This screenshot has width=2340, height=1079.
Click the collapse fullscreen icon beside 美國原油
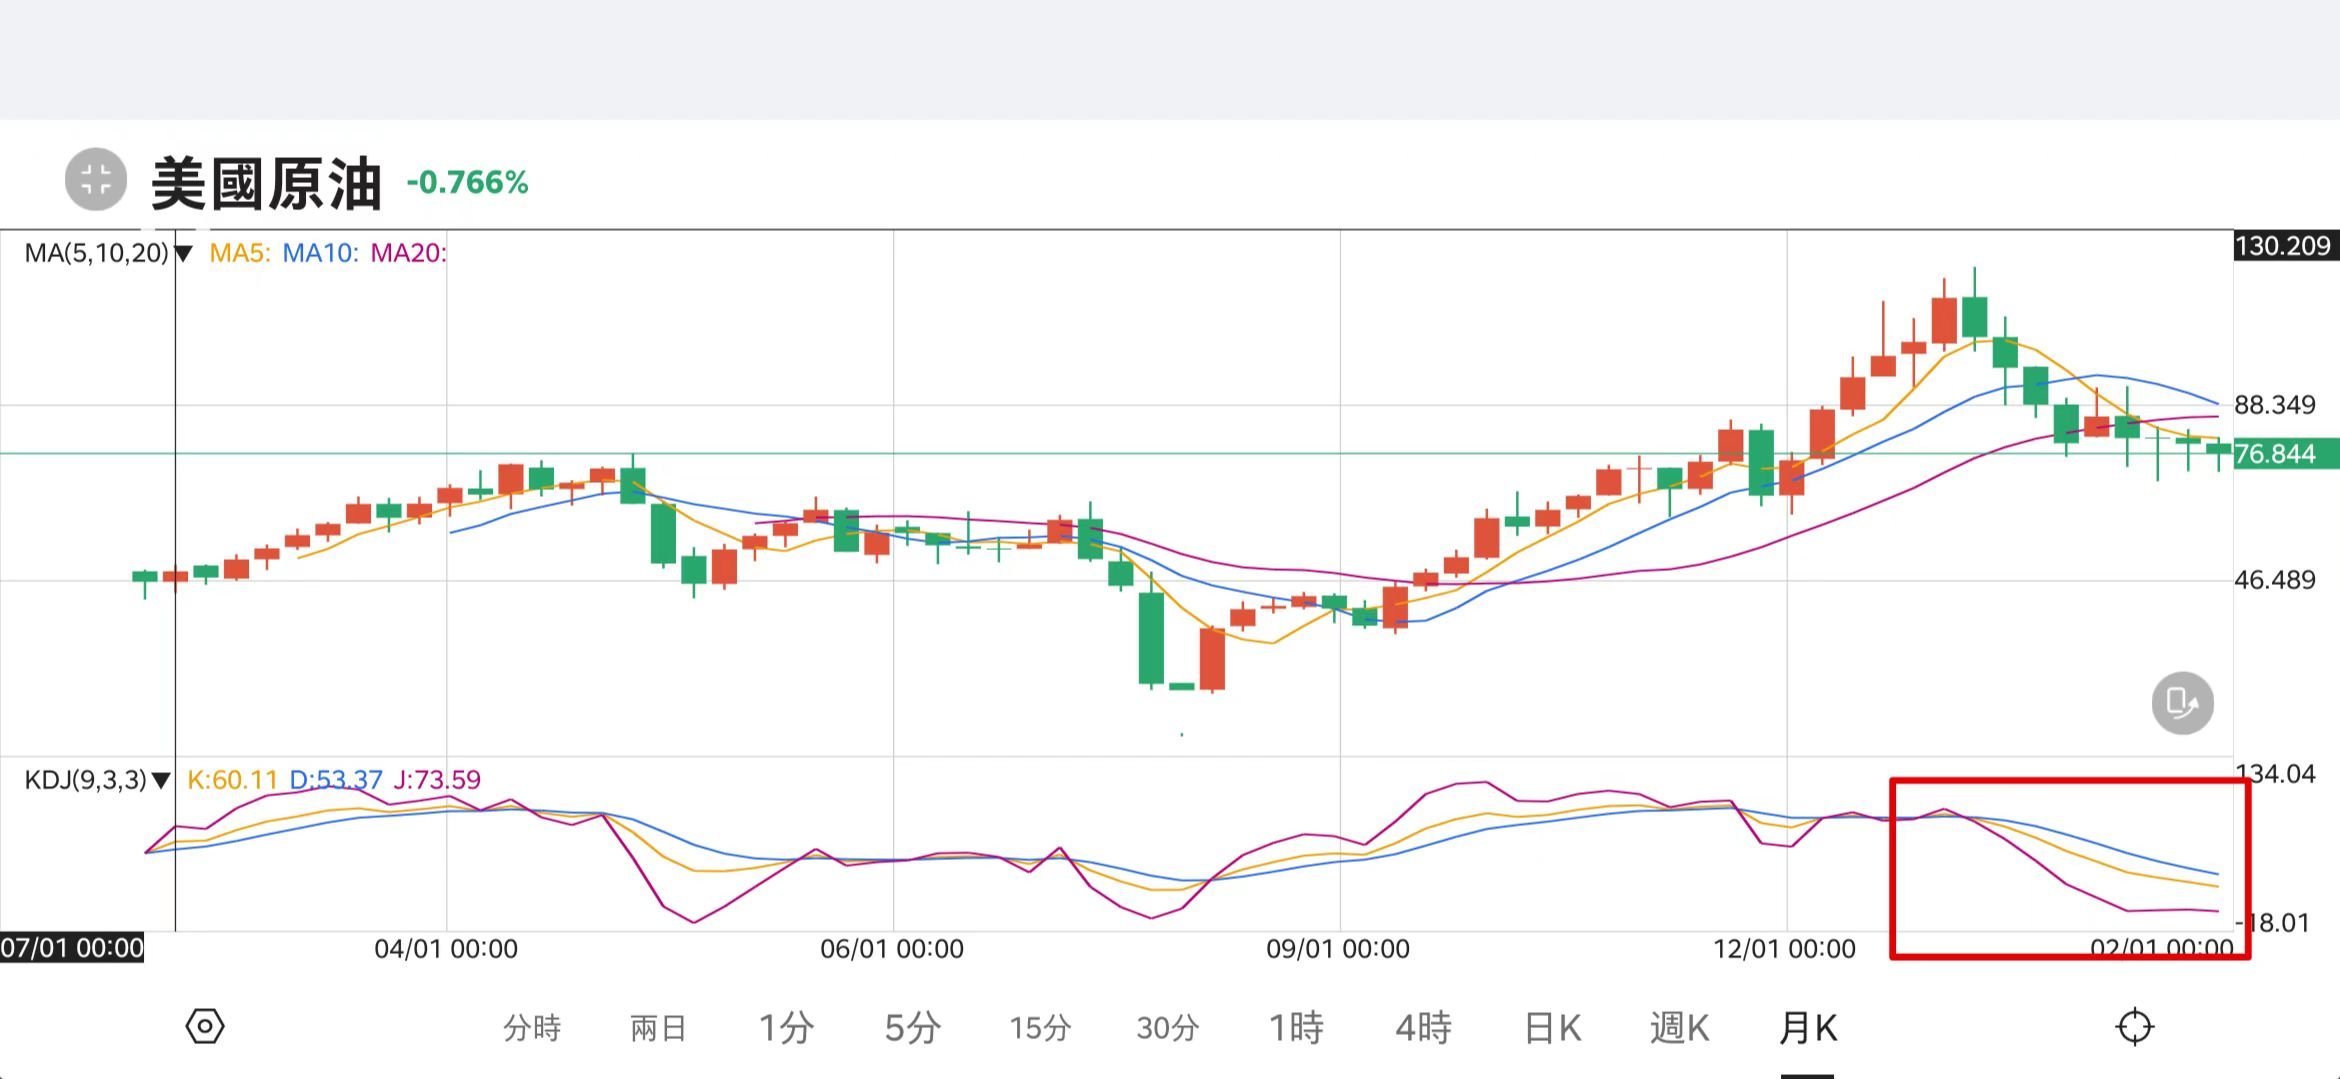click(96, 180)
